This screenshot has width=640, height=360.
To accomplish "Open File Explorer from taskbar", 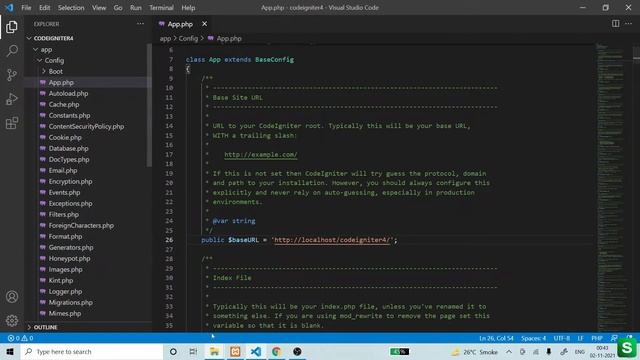I will [214, 351].
